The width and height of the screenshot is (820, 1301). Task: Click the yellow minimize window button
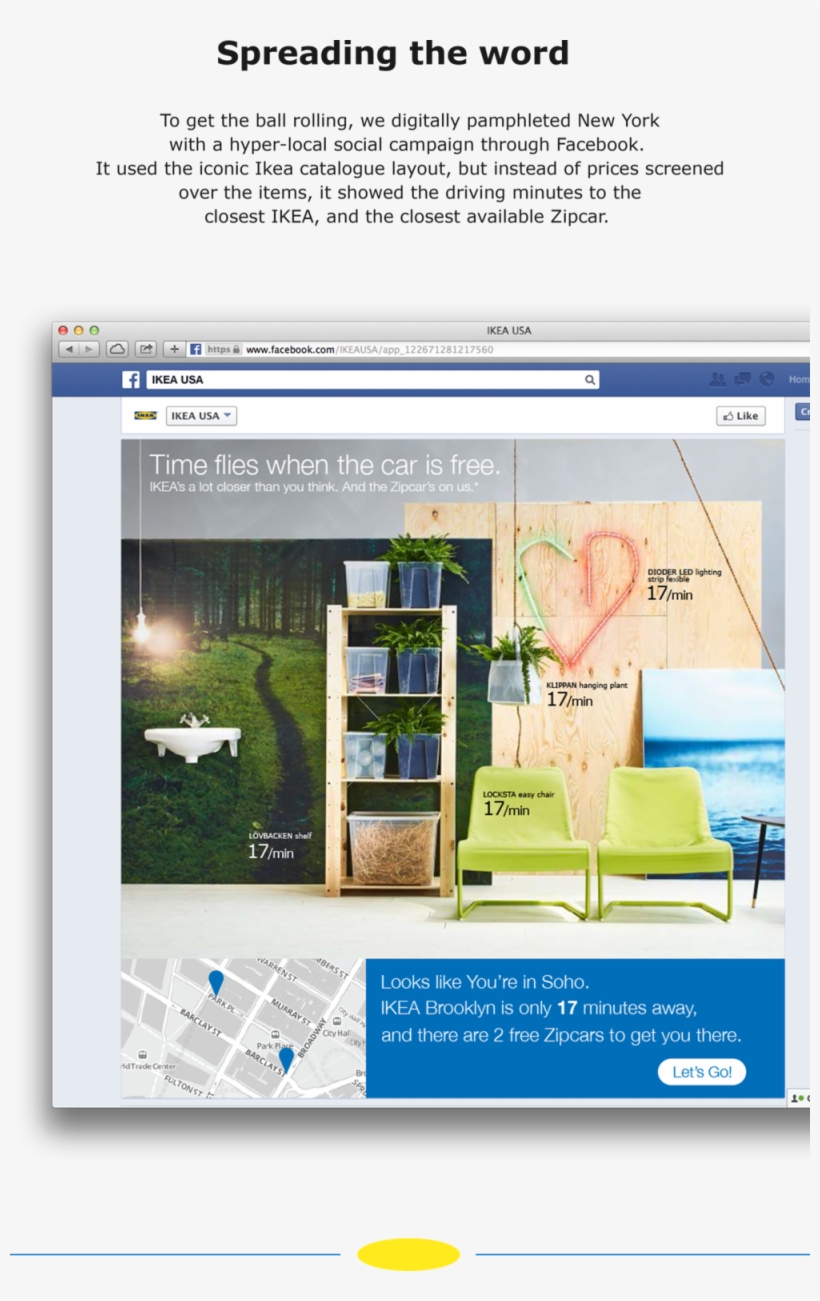(x=79, y=330)
